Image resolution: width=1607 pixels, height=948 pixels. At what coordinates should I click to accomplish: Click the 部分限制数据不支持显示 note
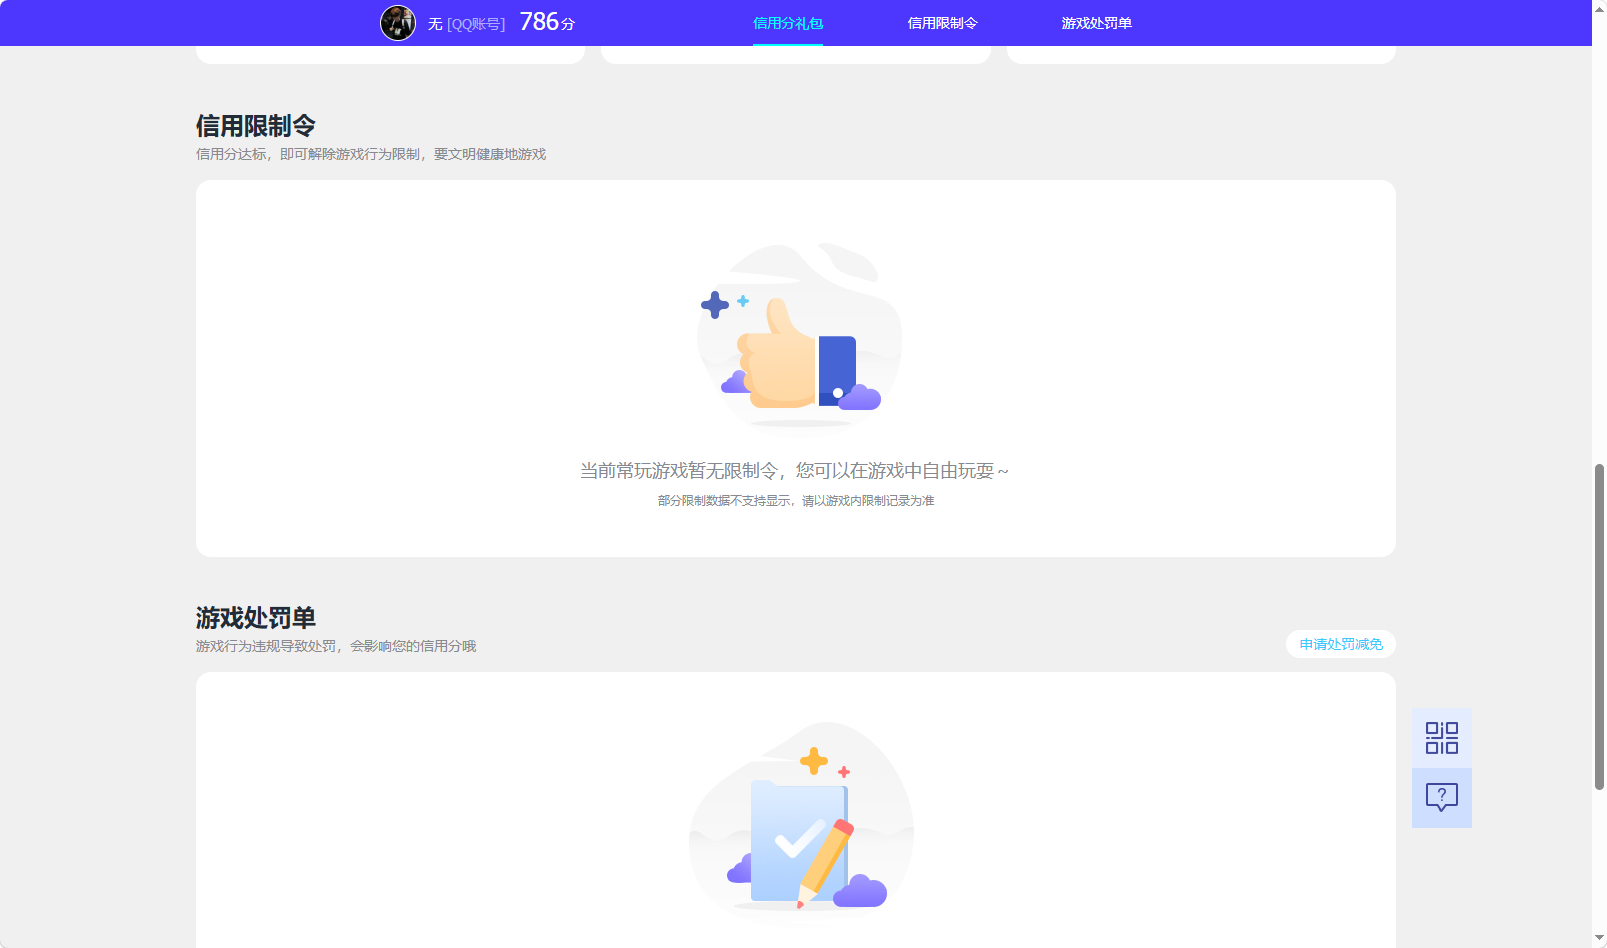click(796, 500)
